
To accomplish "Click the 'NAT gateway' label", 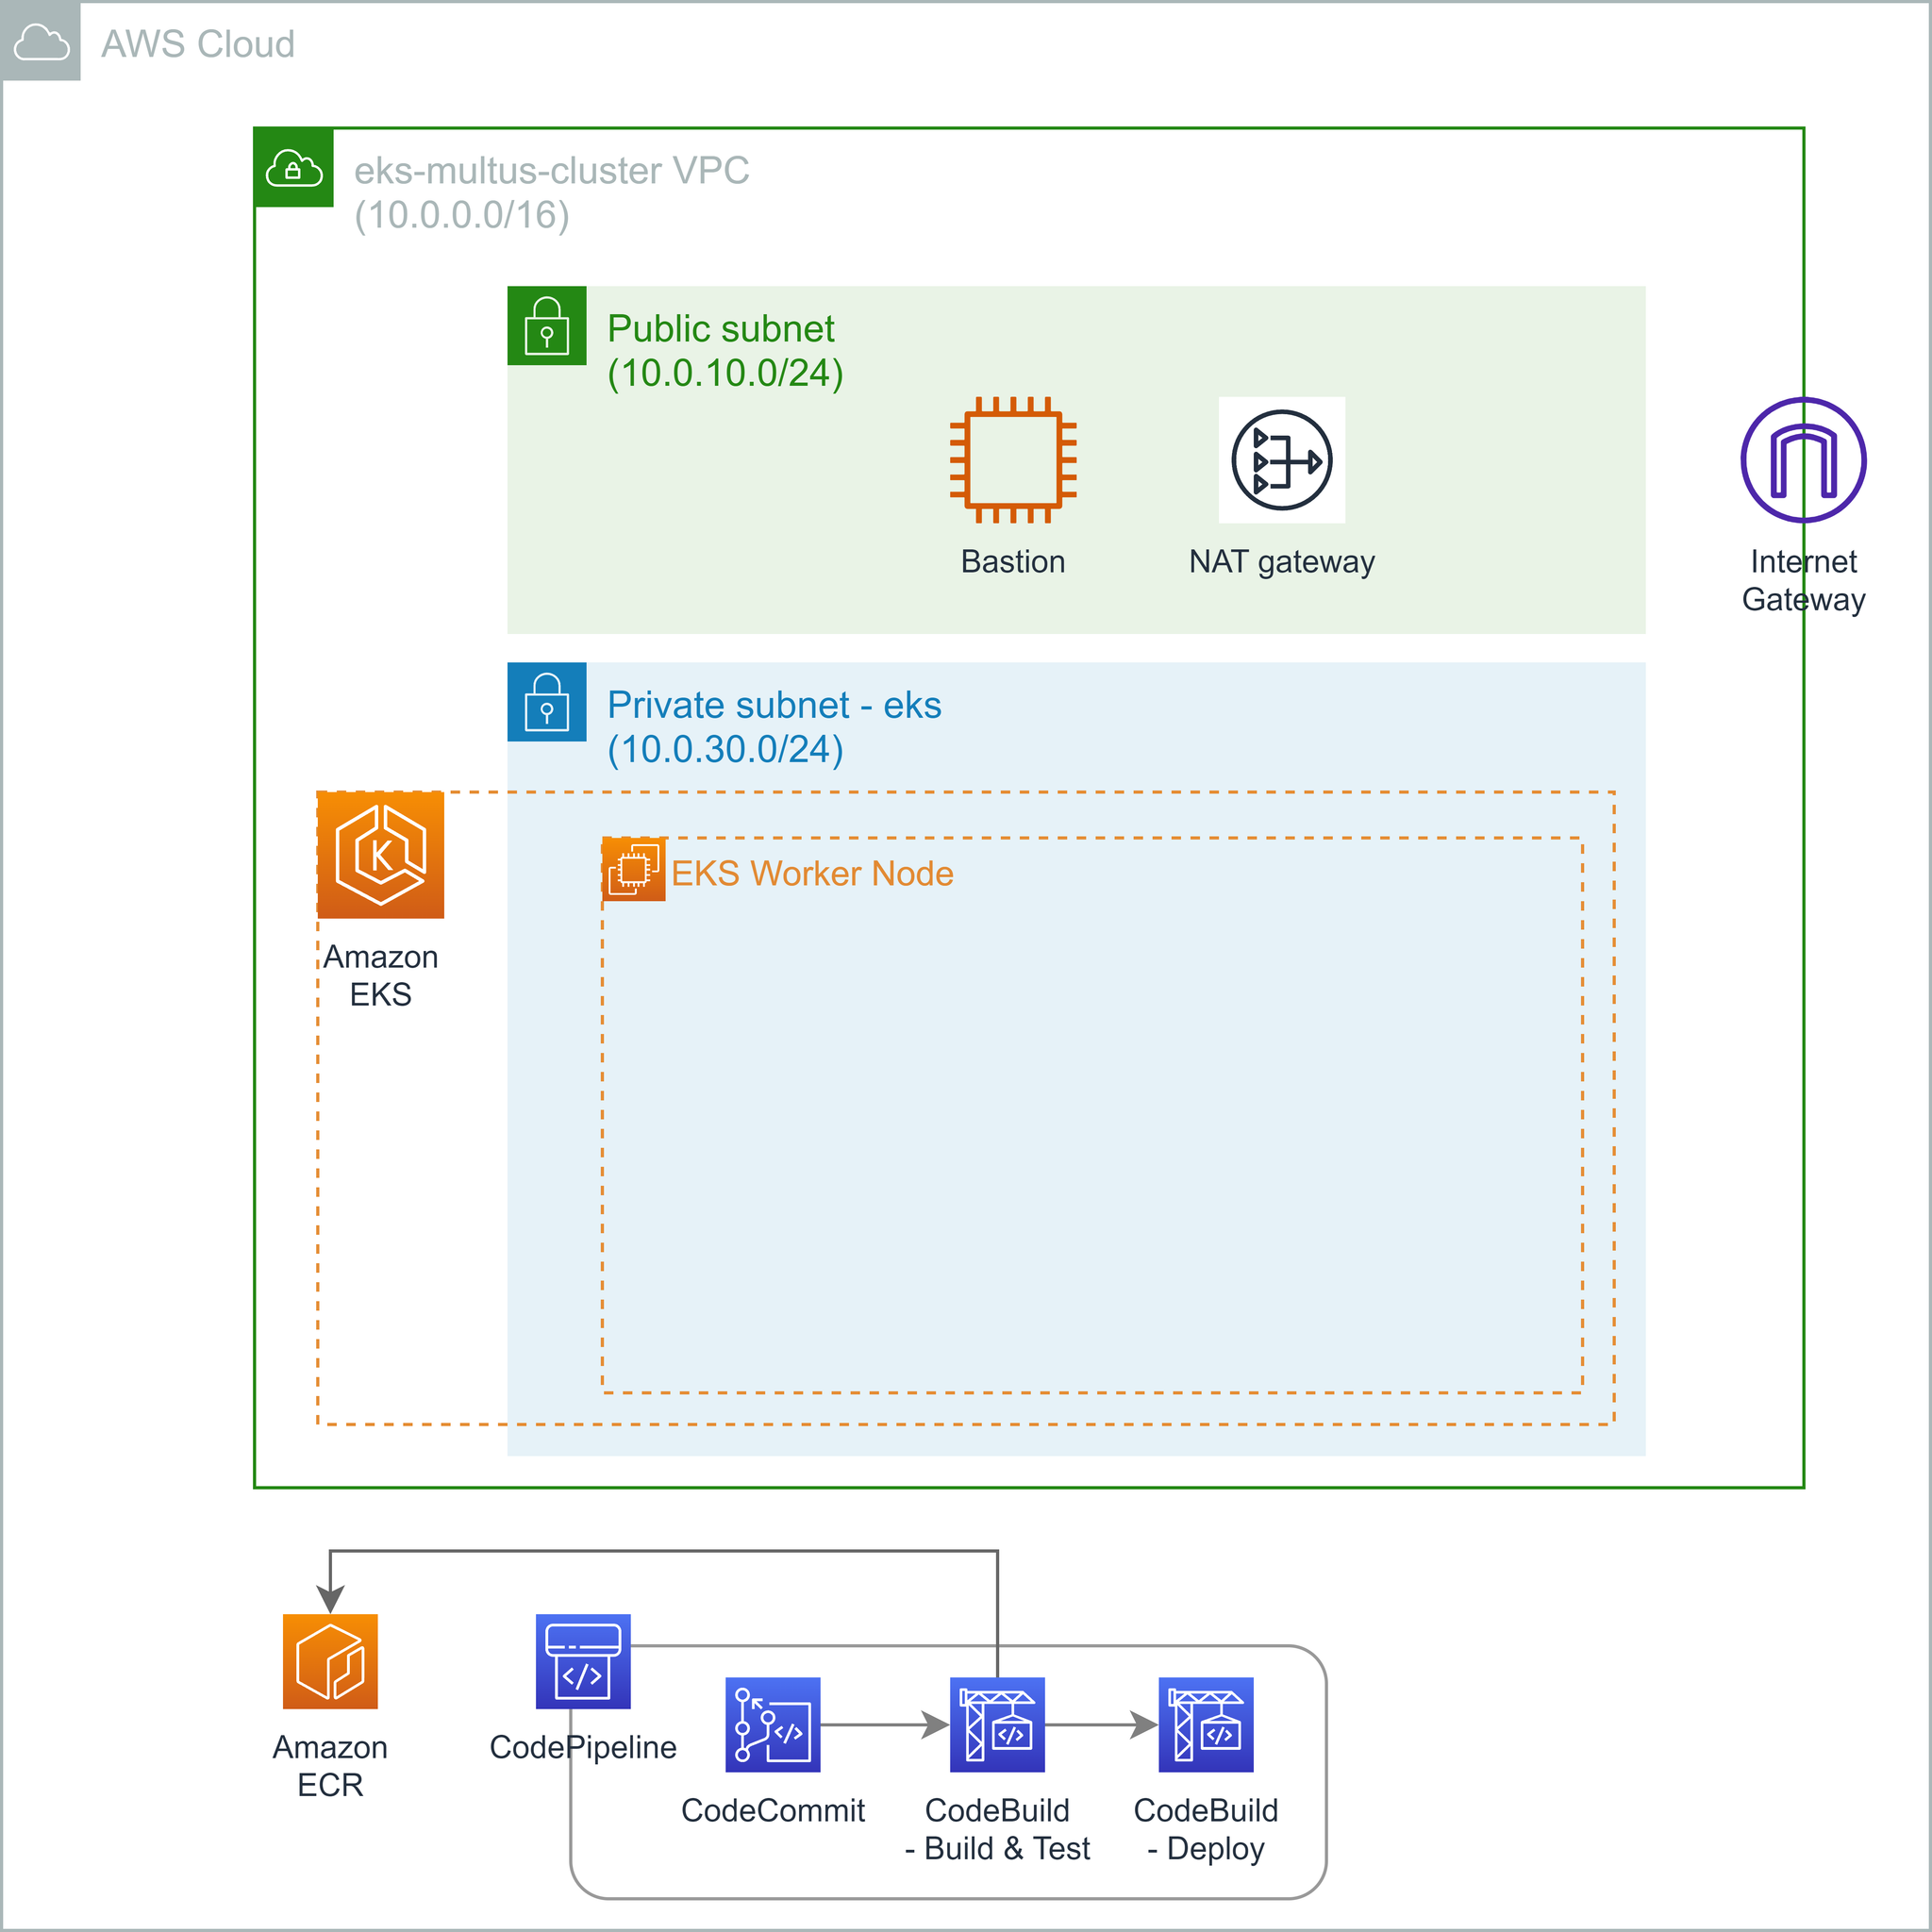I will tap(1282, 562).
